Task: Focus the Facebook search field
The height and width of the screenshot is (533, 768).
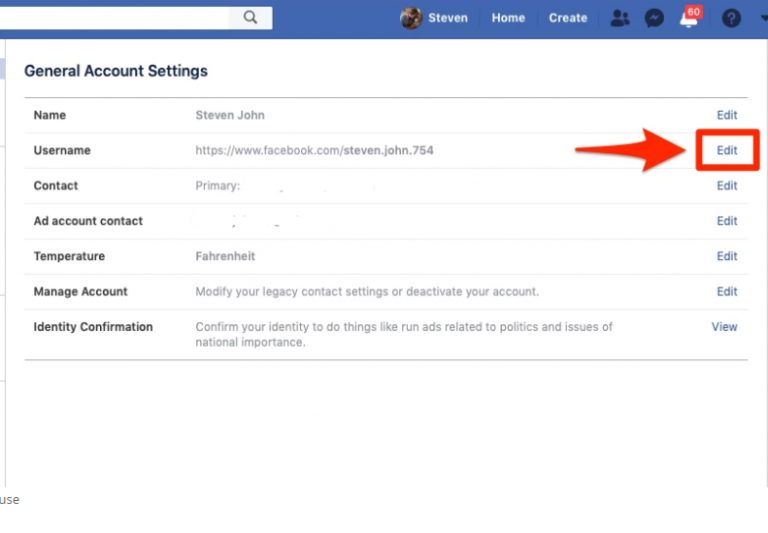Action: (x=114, y=18)
